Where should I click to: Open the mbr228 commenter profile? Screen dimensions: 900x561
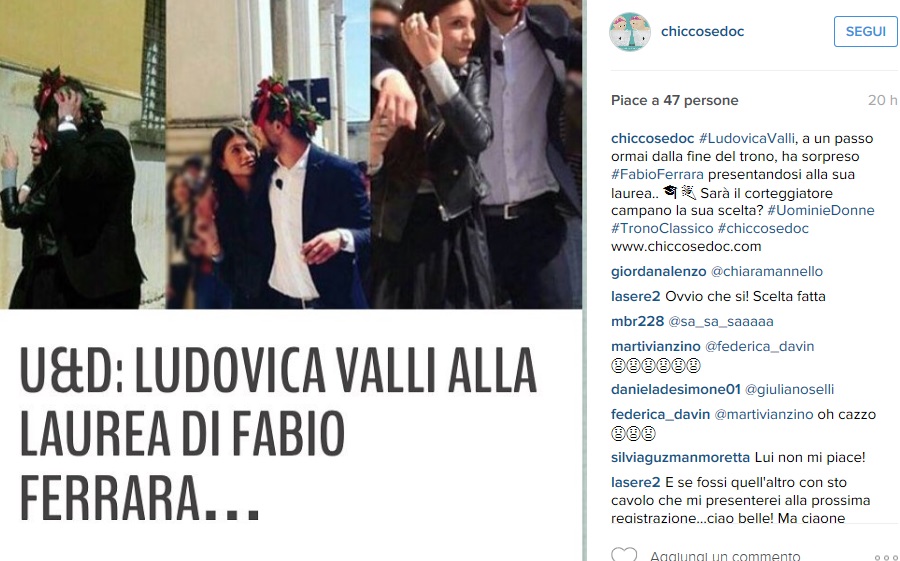(x=637, y=321)
